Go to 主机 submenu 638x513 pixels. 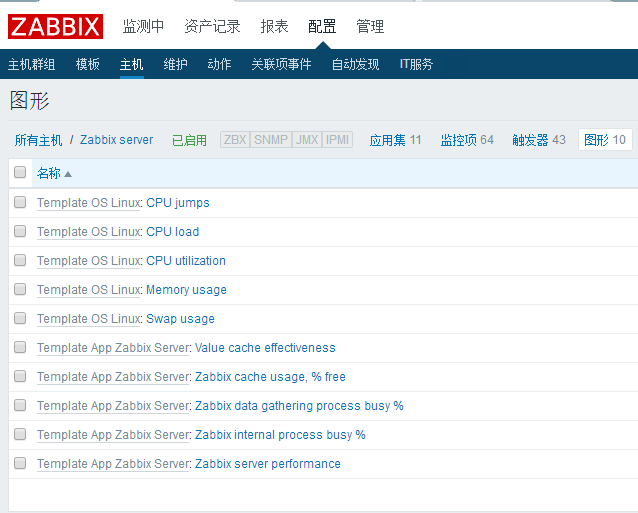pos(131,64)
